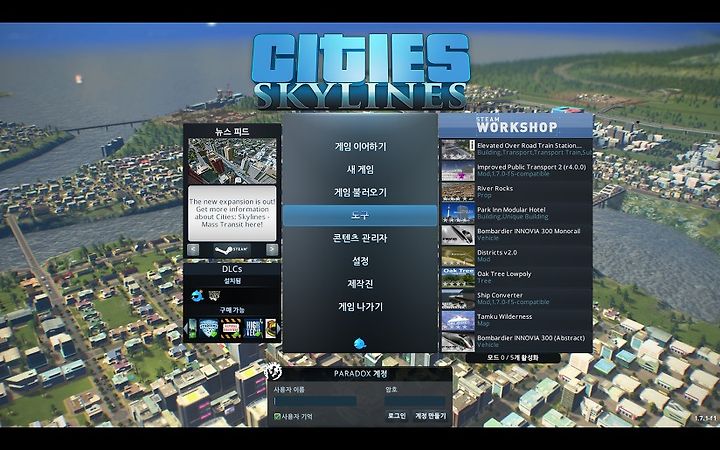Click the 로그인 login button
This screenshot has width=720, height=450.
pyautogui.click(x=397, y=416)
